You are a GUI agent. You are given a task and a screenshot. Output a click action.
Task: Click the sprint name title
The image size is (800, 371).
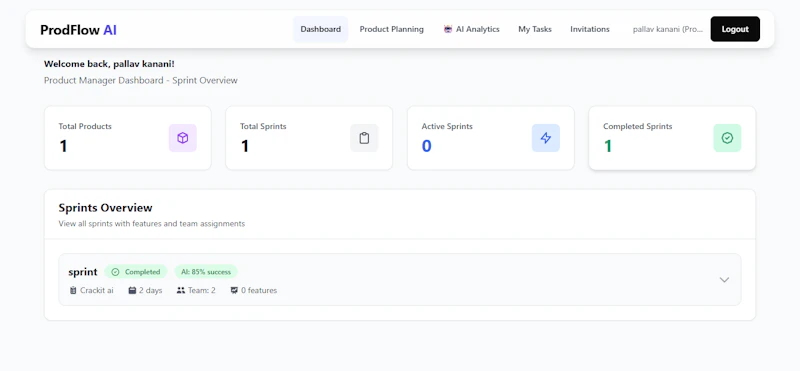(83, 272)
